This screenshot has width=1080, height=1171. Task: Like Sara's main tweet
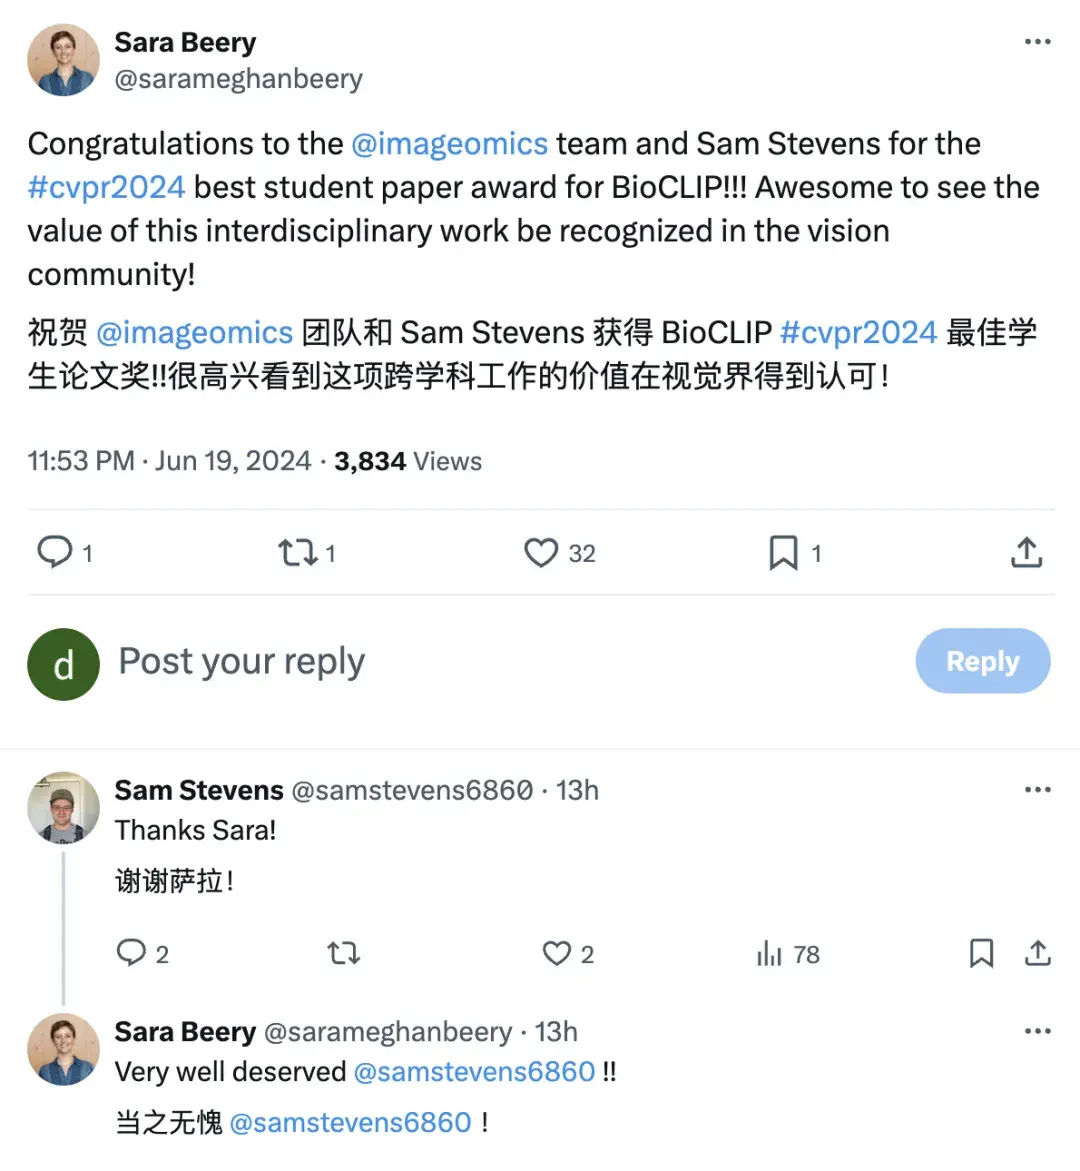(541, 551)
